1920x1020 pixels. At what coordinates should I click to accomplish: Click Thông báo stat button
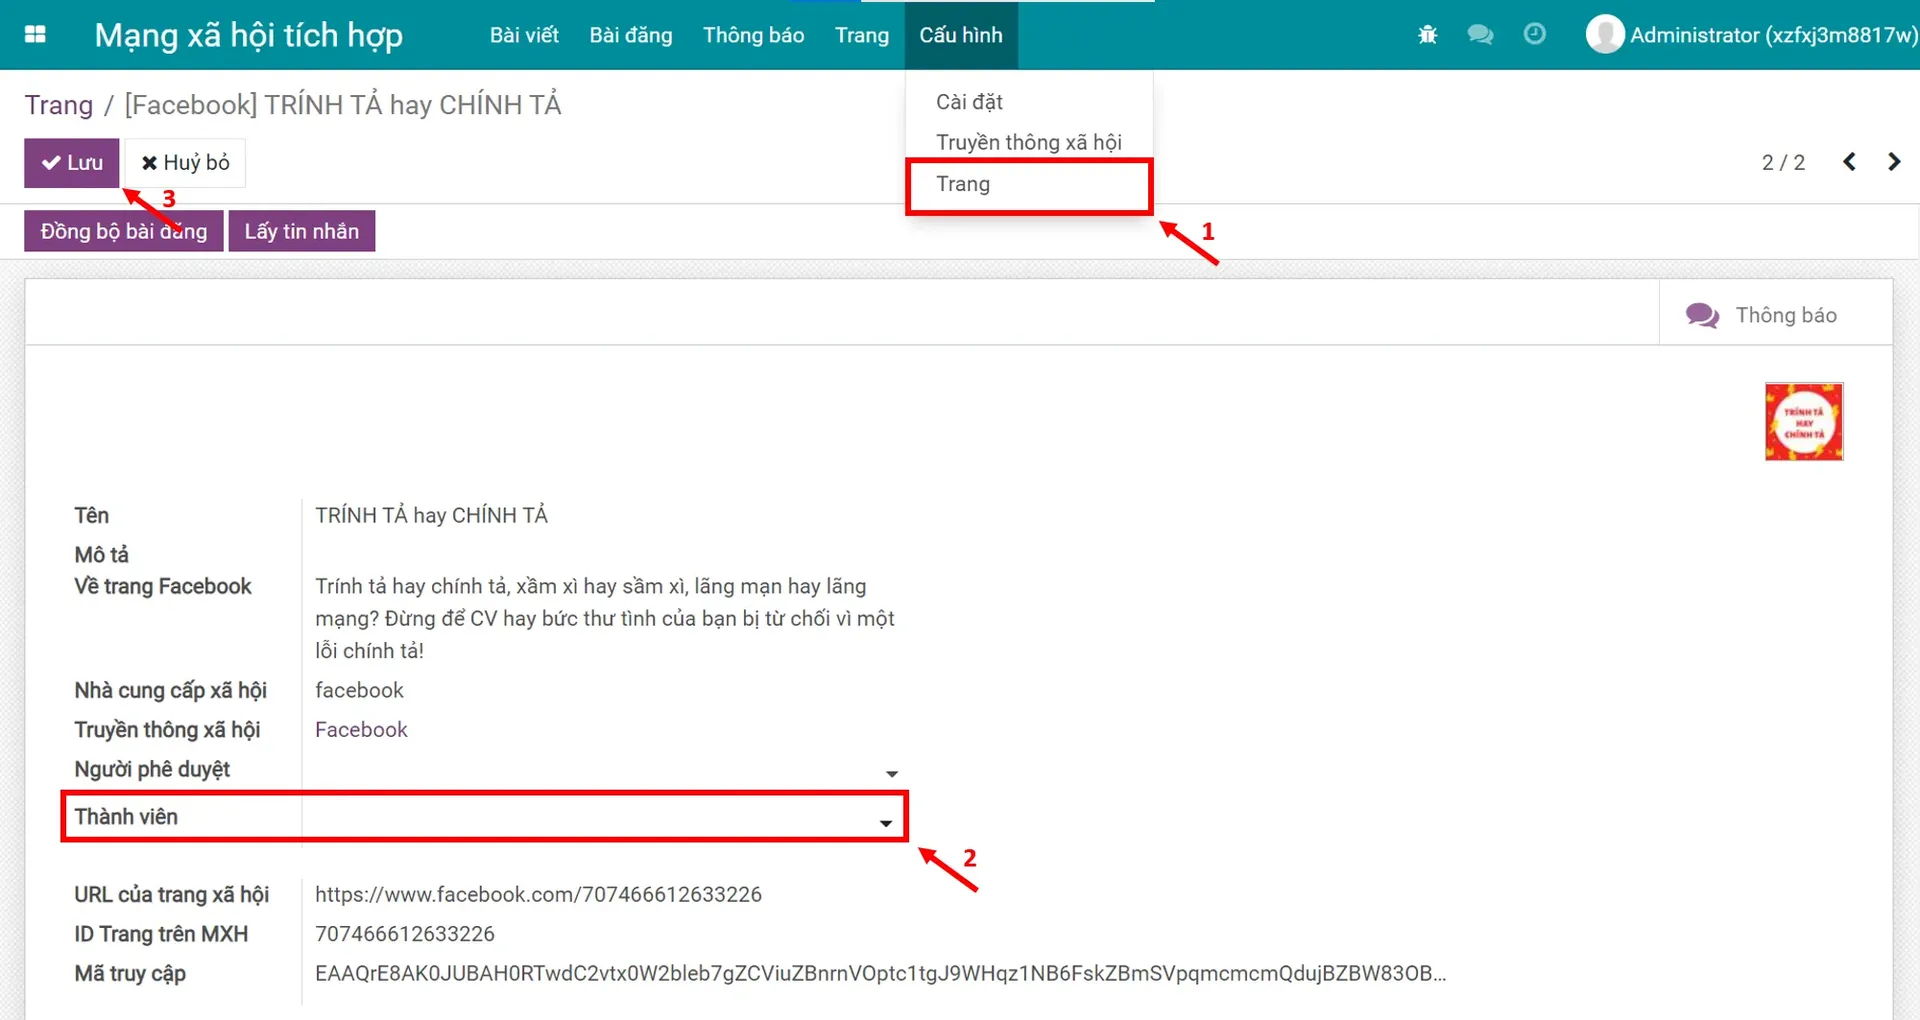[1776, 315]
